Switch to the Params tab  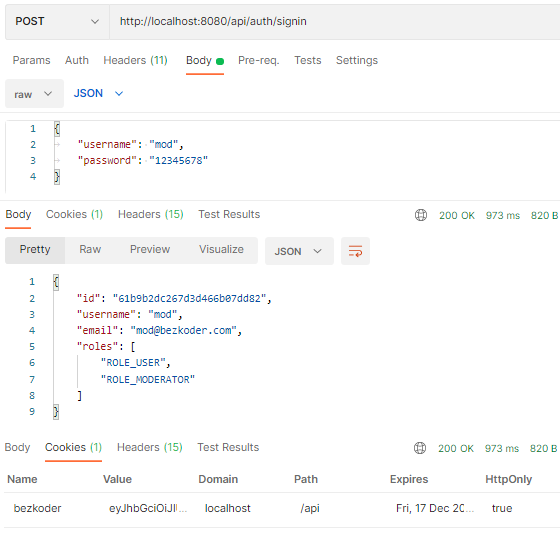(x=31, y=60)
